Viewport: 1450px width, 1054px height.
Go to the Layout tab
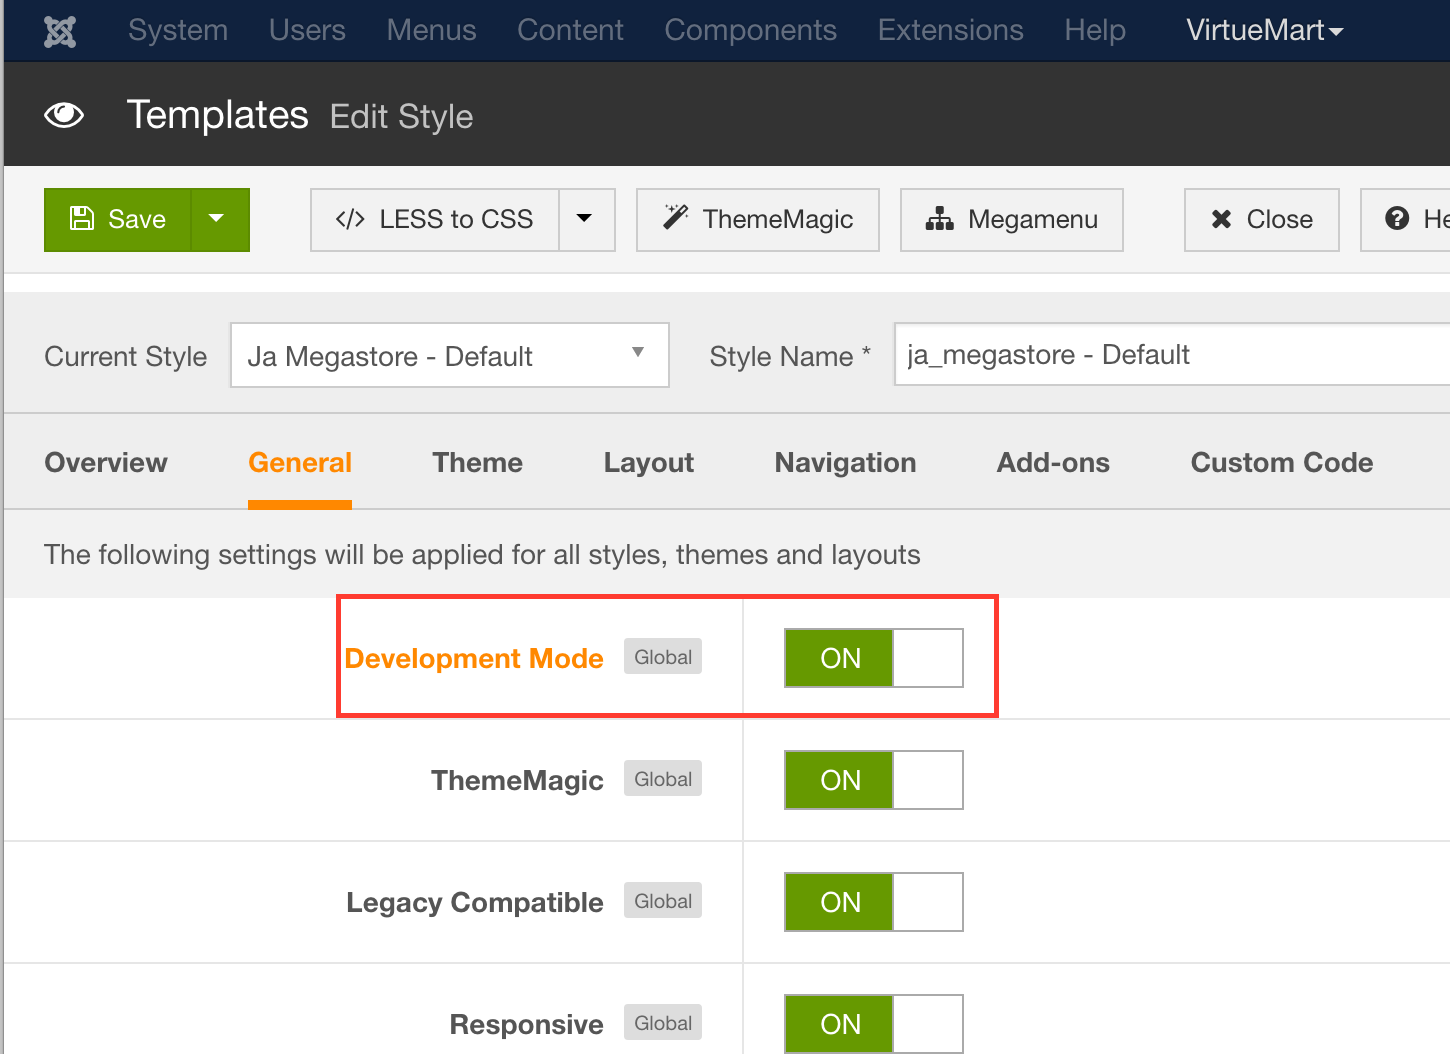(649, 462)
